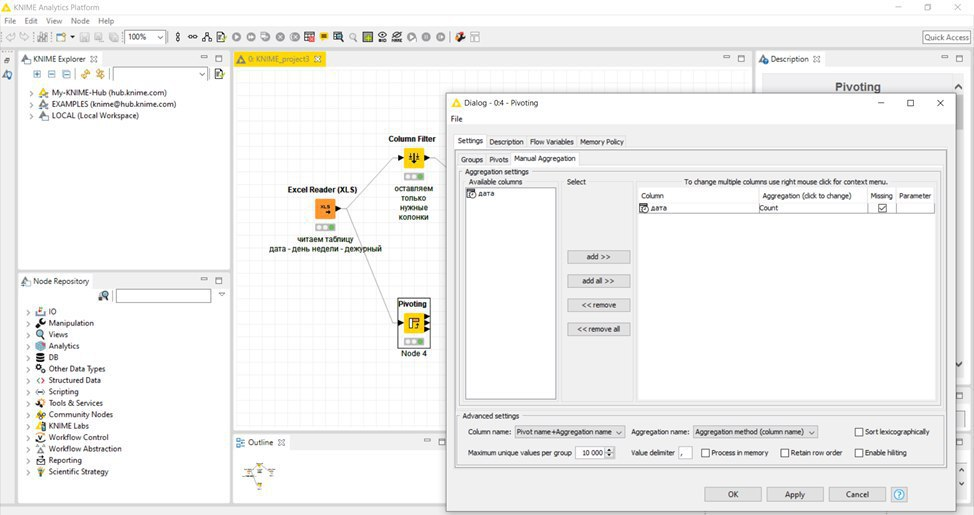Click the green grid settings toolbar icon
The image size is (974, 515).
pyautogui.click(x=368, y=37)
